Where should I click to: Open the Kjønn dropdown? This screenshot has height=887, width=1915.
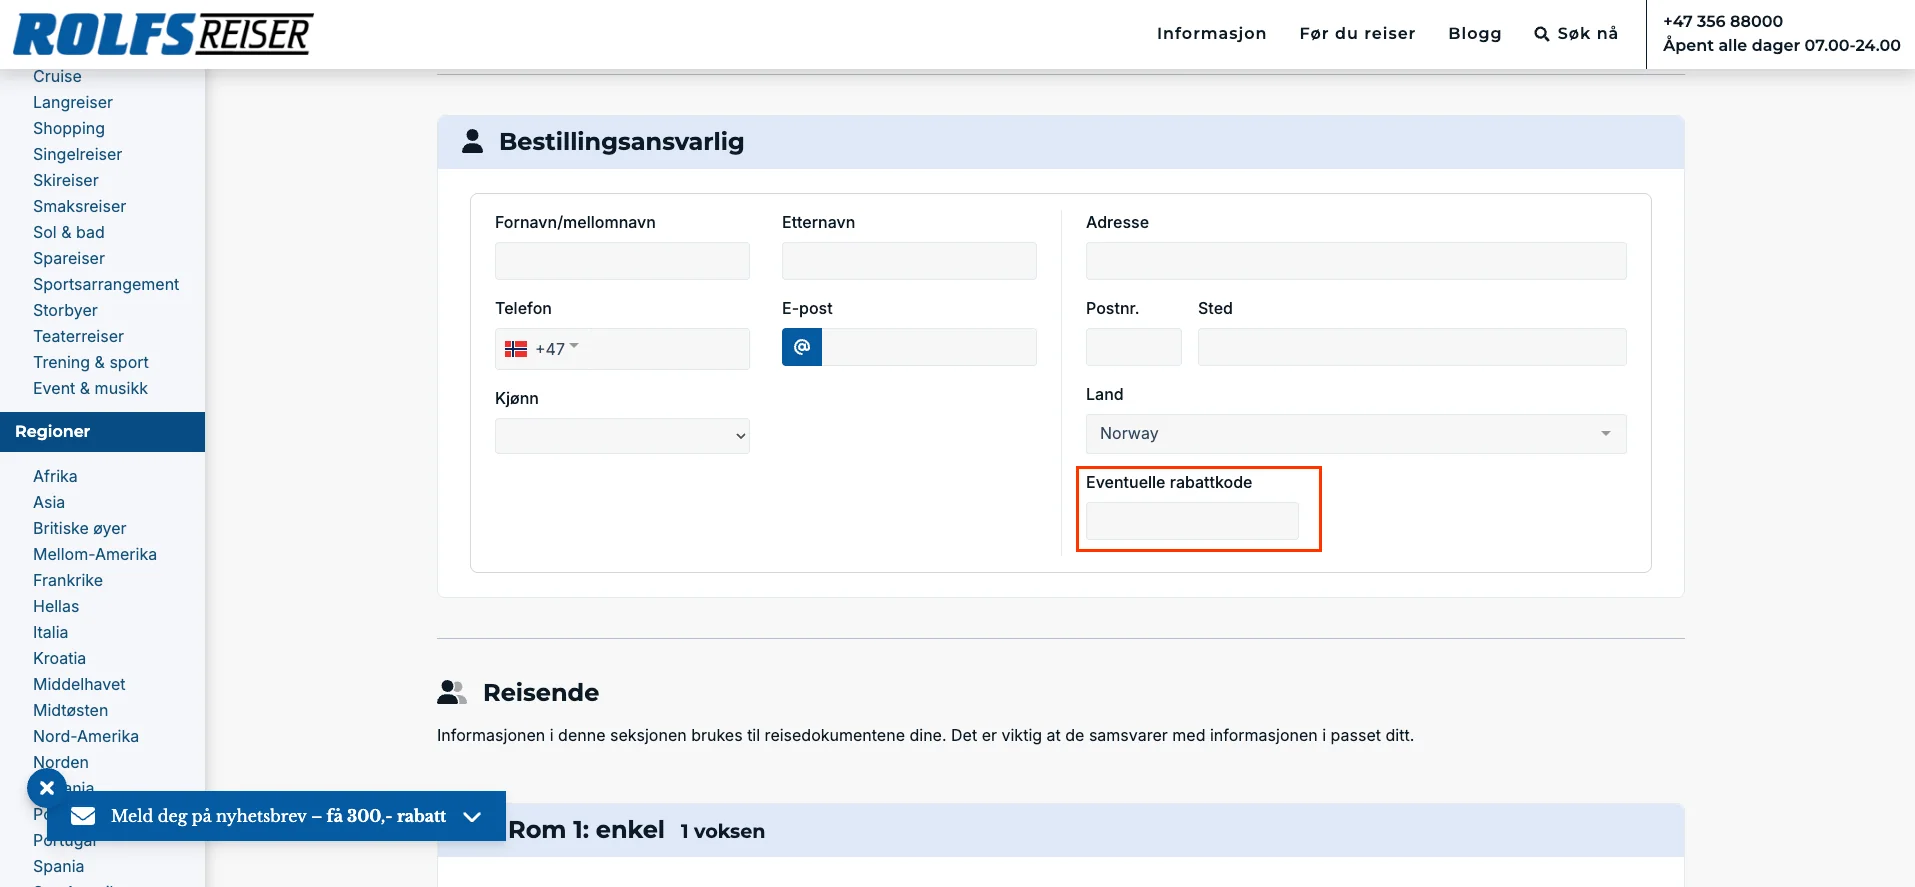pyautogui.click(x=622, y=436)
